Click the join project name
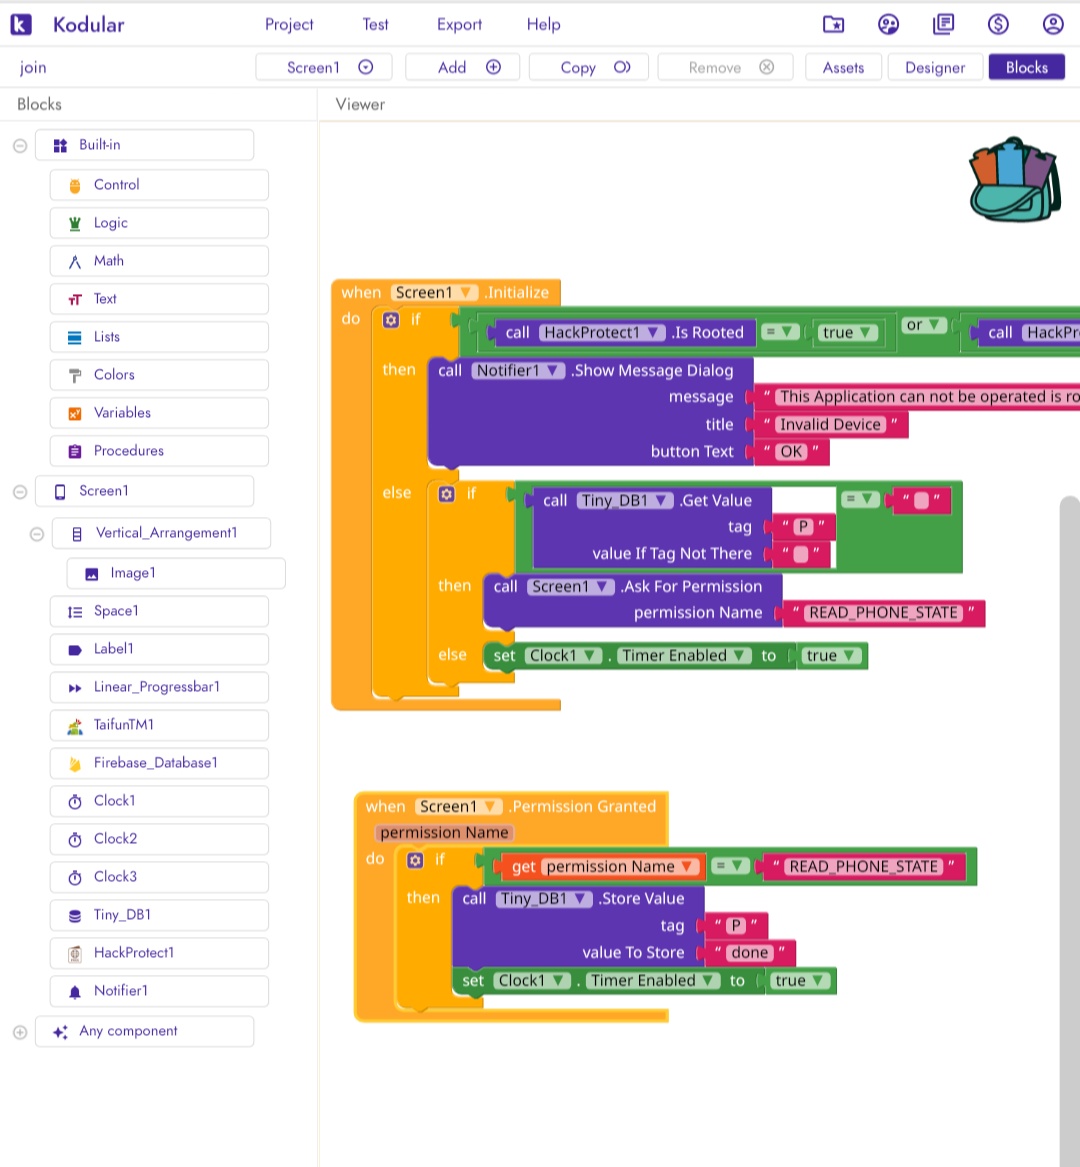 33,68
